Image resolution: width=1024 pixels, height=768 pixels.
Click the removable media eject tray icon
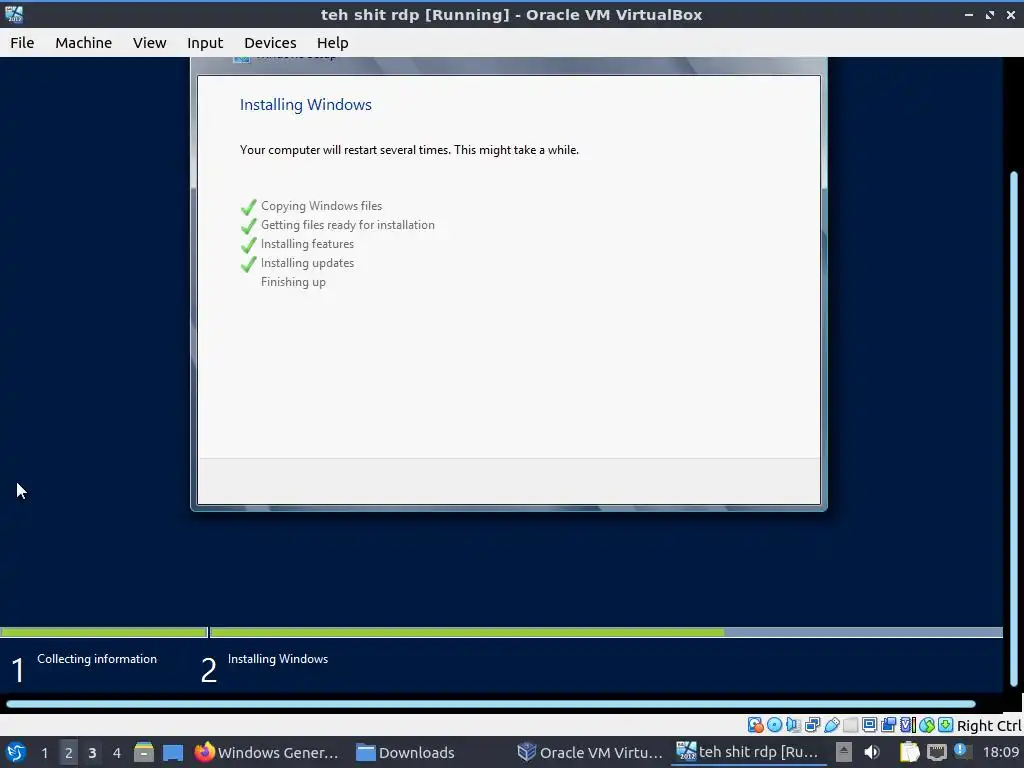tap(844, 752)
